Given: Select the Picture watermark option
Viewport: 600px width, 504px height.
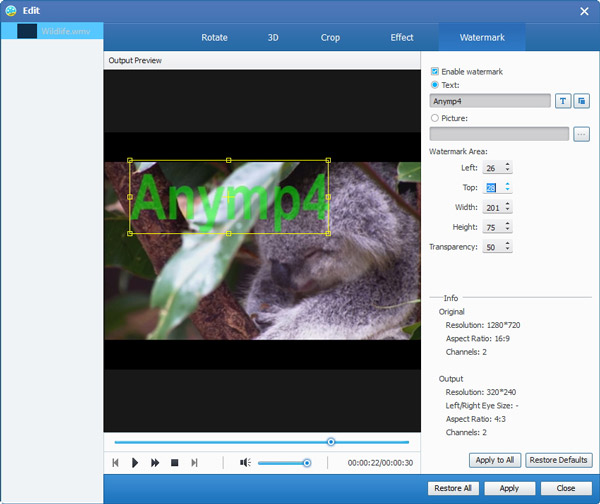Looking at the screenshot, I should pos(435,118).
